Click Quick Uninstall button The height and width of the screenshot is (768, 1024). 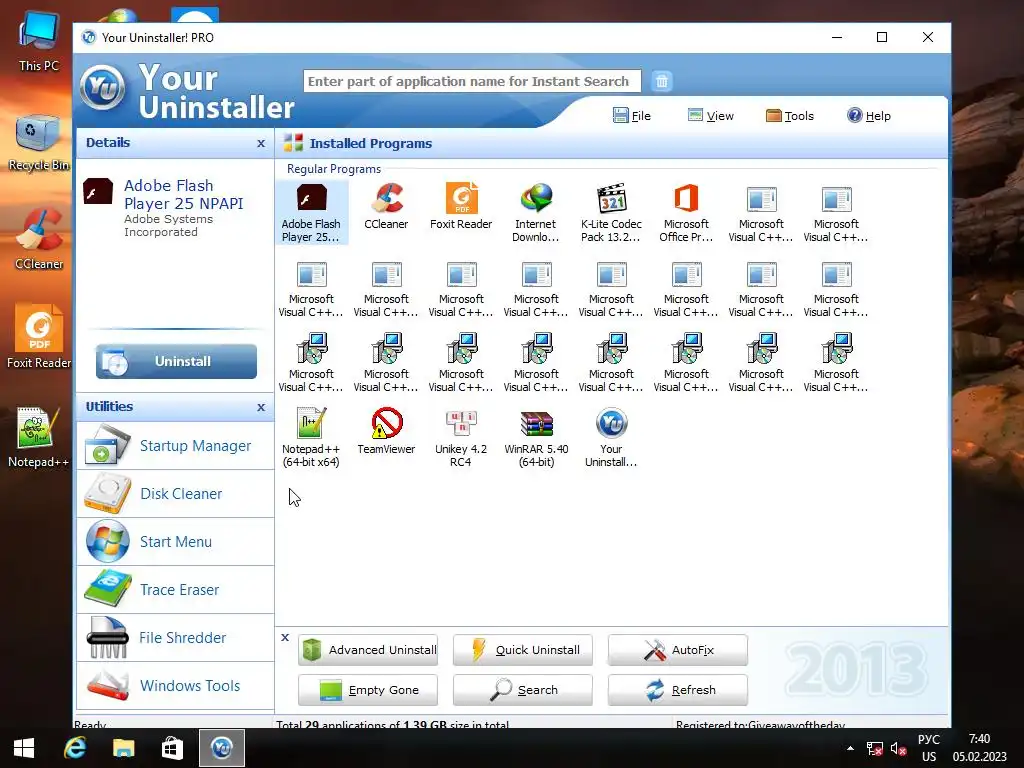pos(522,650)
